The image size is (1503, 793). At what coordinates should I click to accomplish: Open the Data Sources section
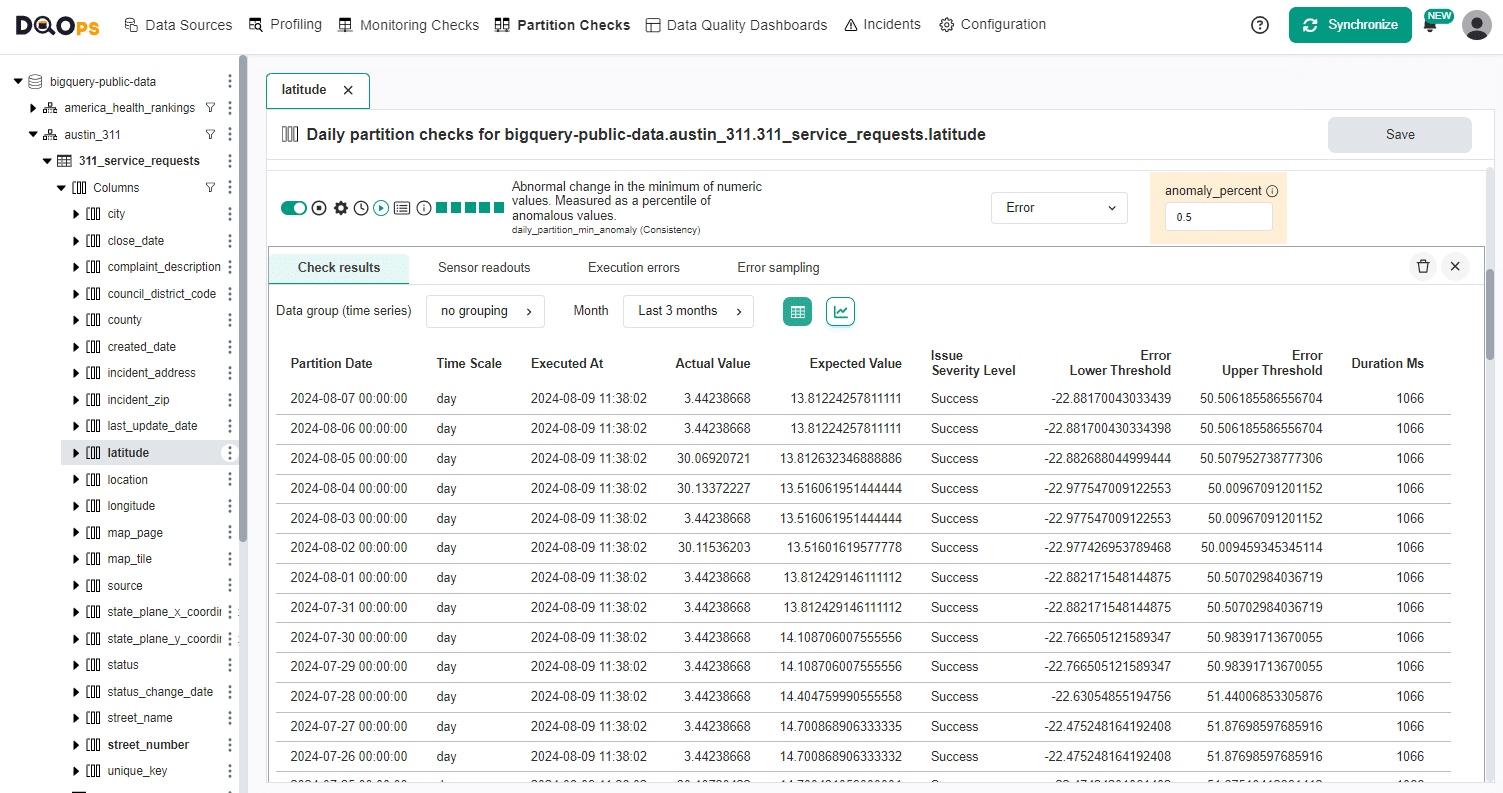(x=178, y=25)
